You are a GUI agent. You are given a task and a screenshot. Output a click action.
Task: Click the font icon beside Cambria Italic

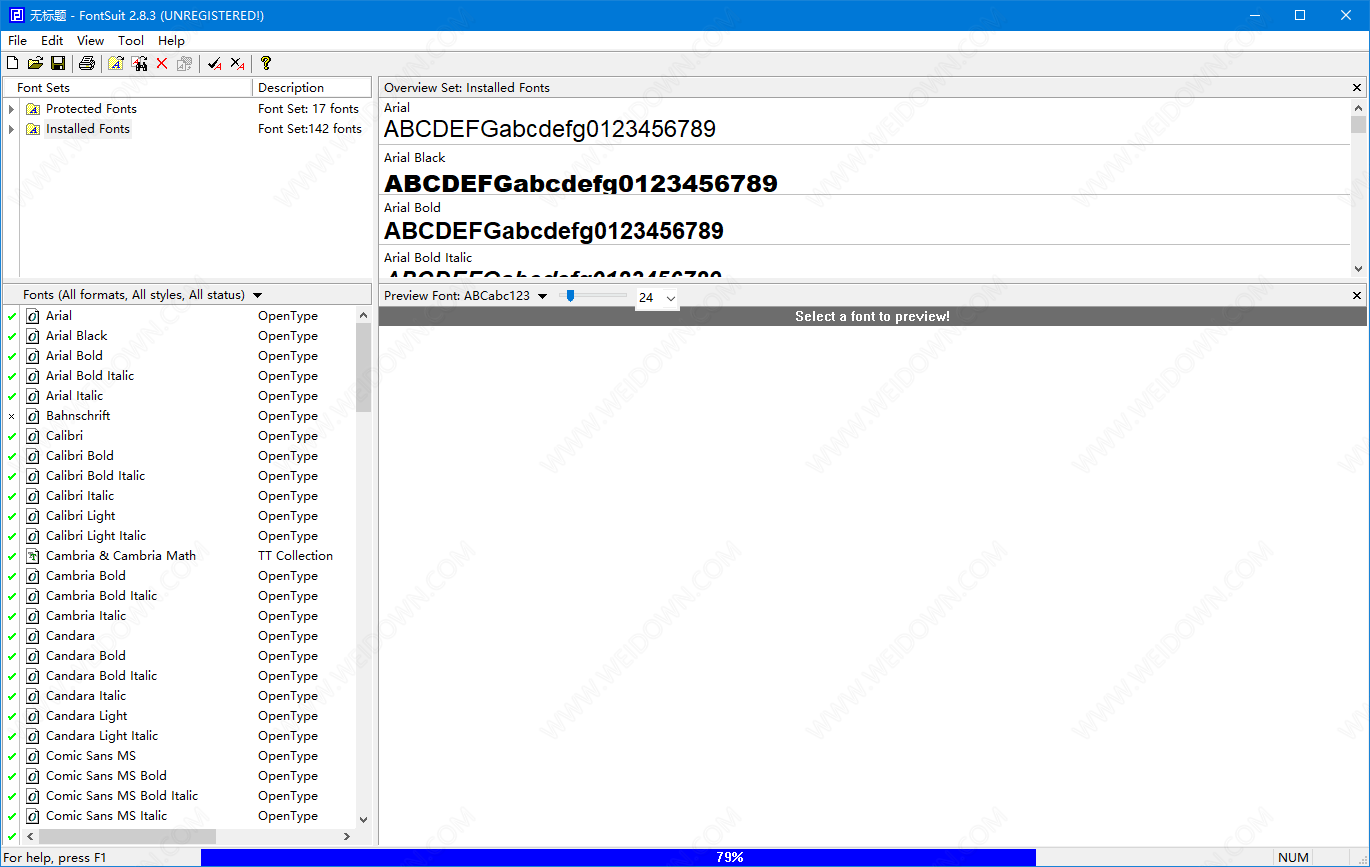coord(33,616)
